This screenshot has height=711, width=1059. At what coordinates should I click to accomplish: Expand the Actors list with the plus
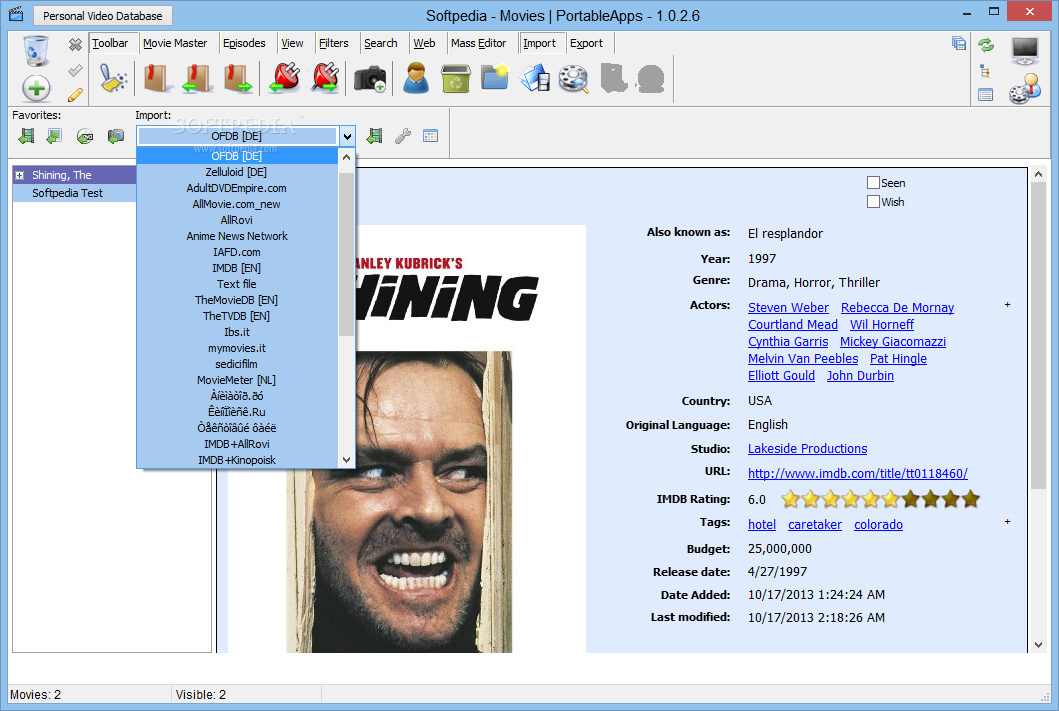(x=1007, y=305)
